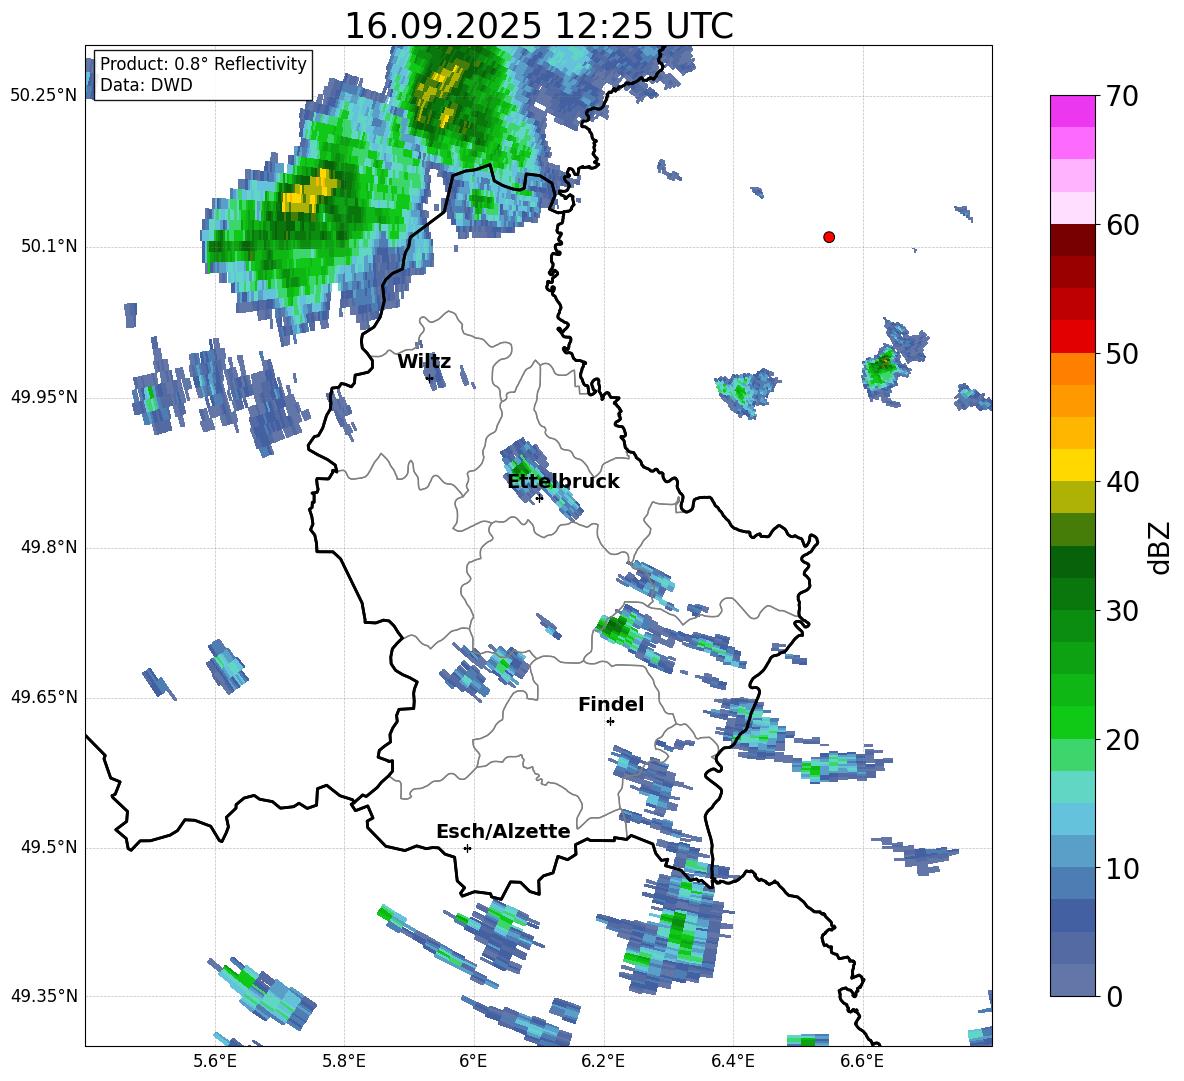The width and height of the screenshot is (1184, 1081).
Task: Click the 49.35°N latitude label
Action: (44, 996)
